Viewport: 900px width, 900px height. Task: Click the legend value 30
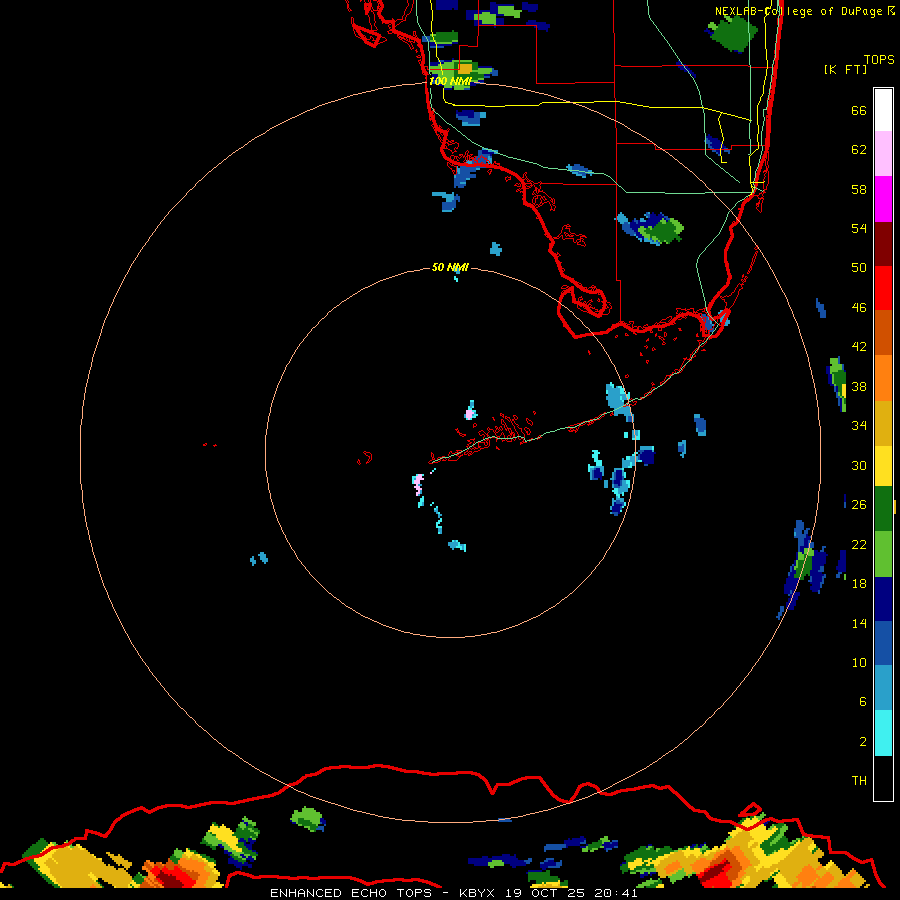[859, 465]
